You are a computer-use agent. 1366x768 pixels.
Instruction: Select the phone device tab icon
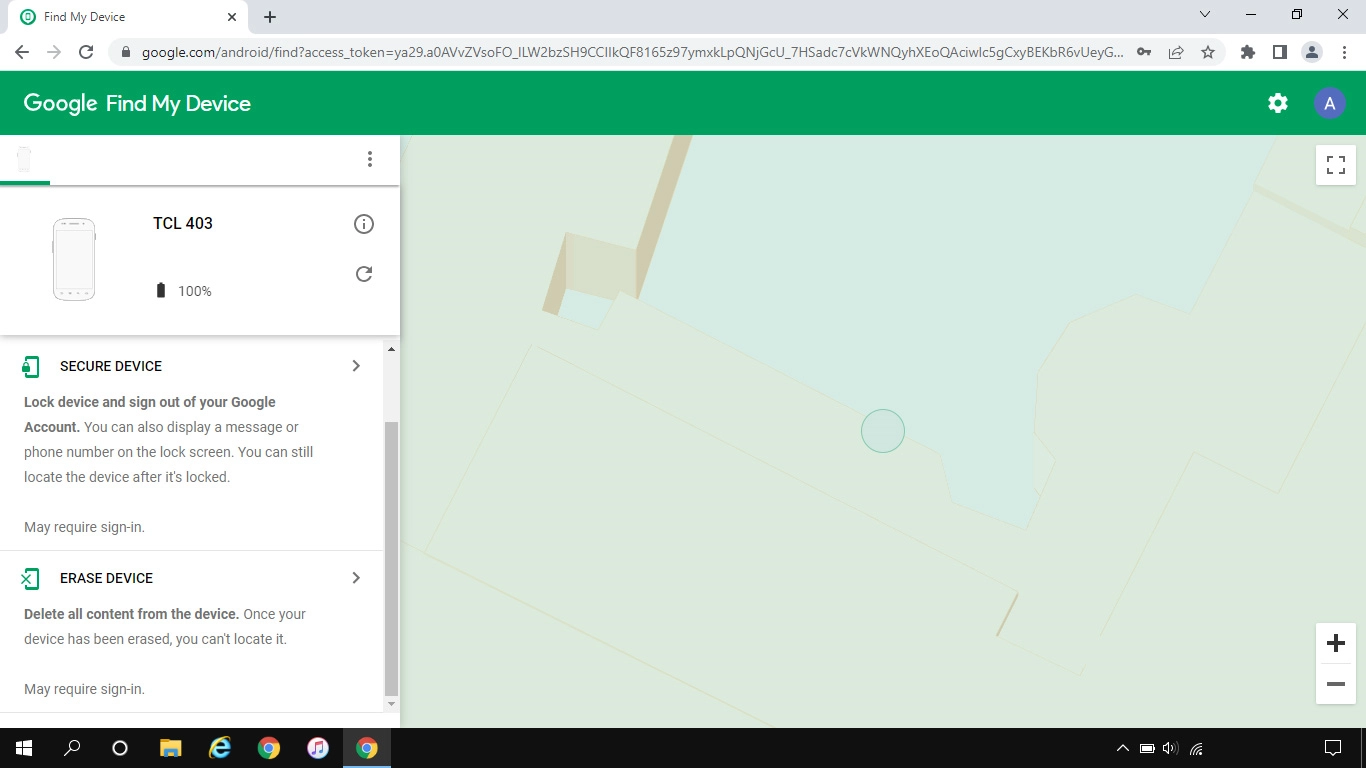[23, 159]
